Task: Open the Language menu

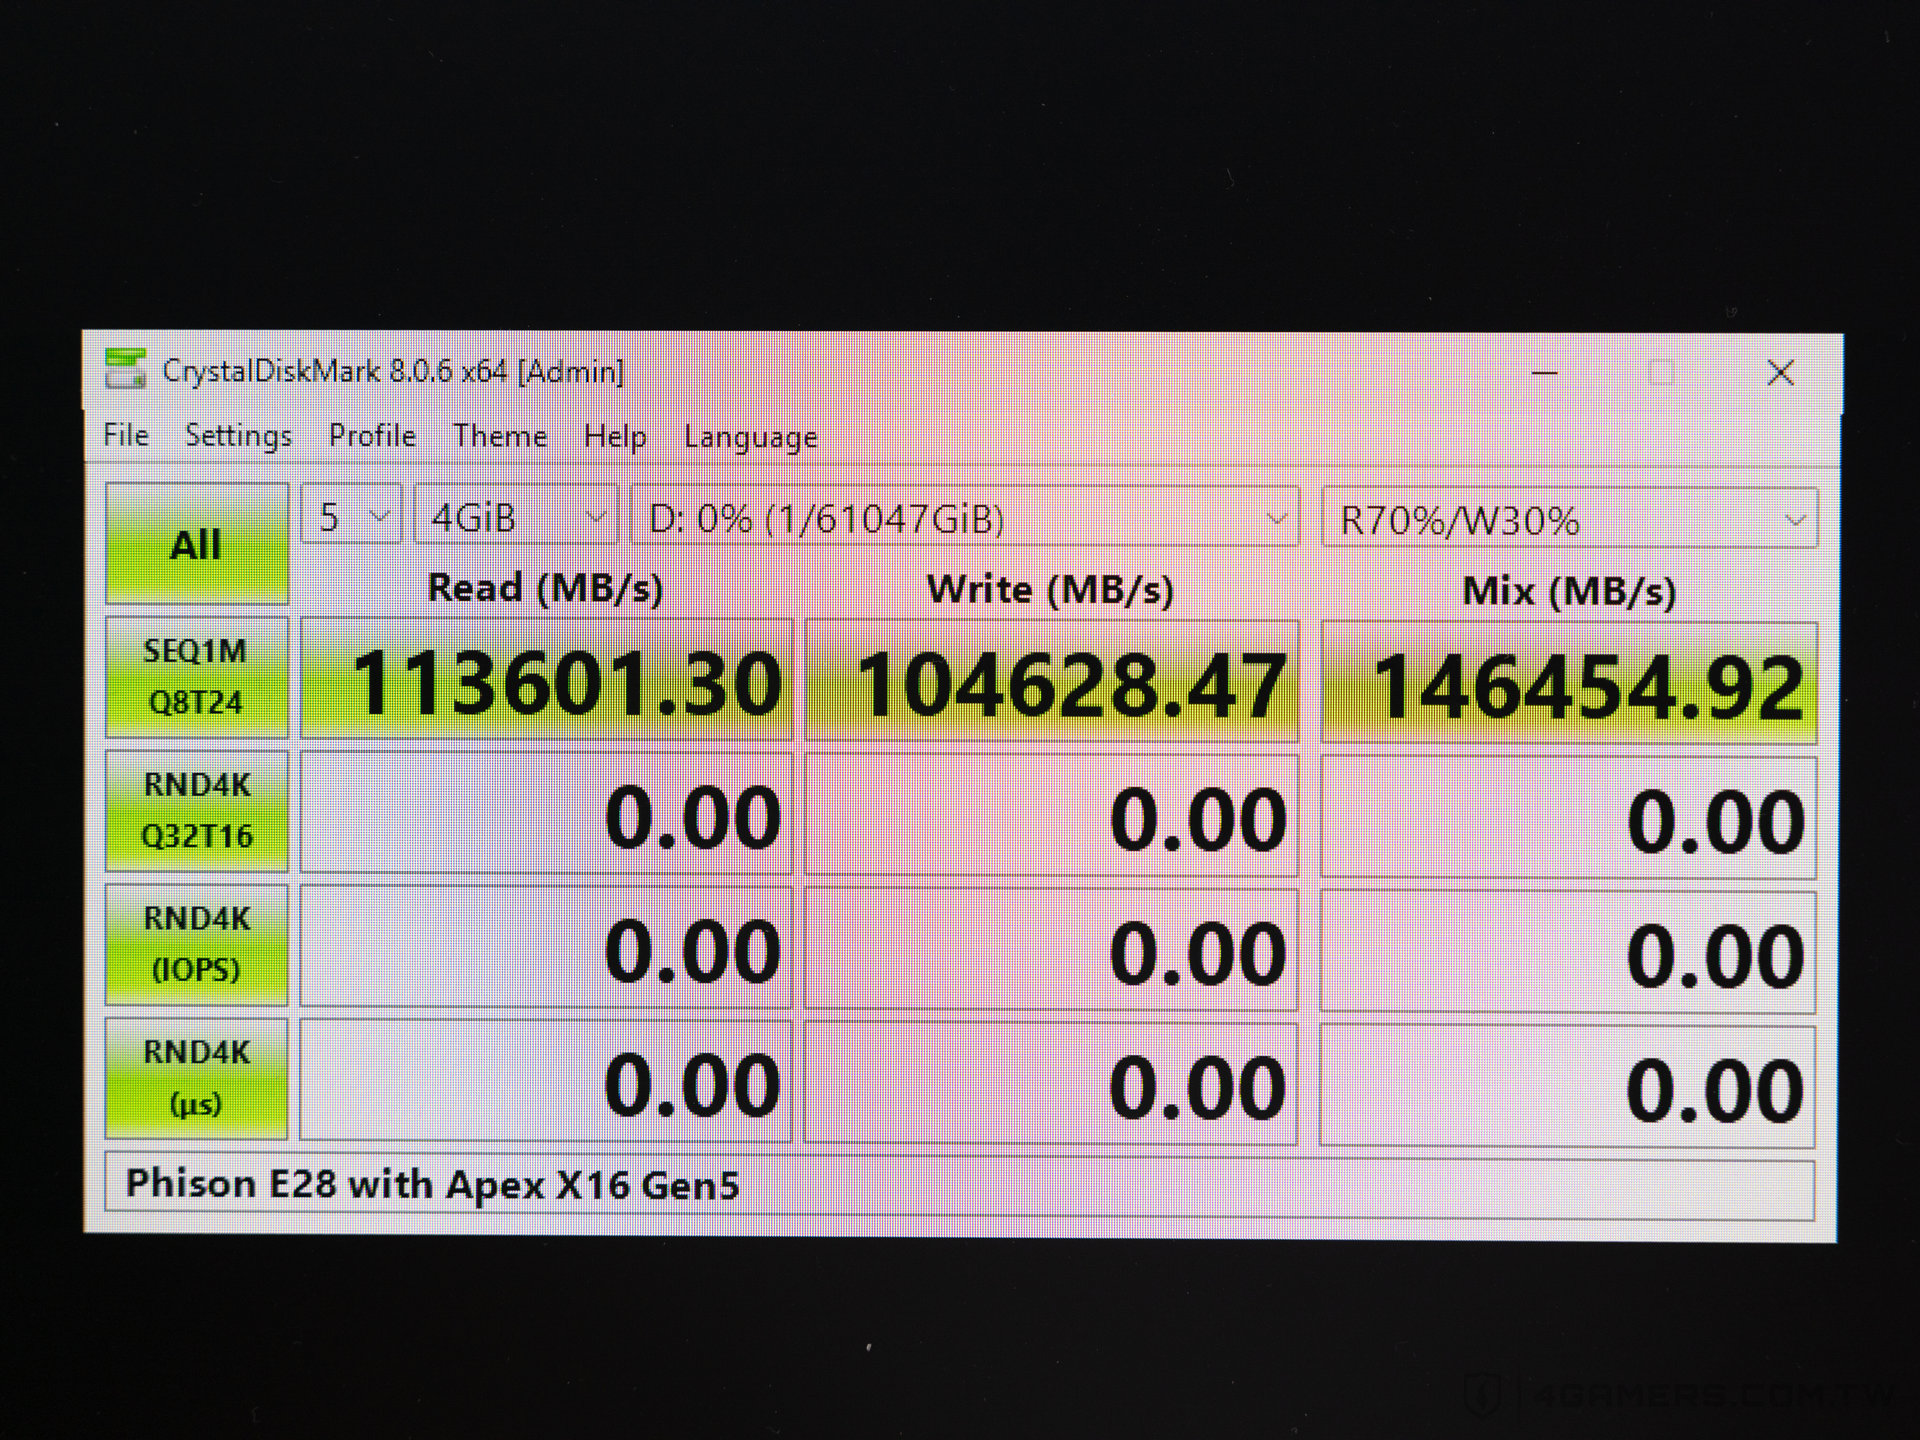Action: (751, 437)
